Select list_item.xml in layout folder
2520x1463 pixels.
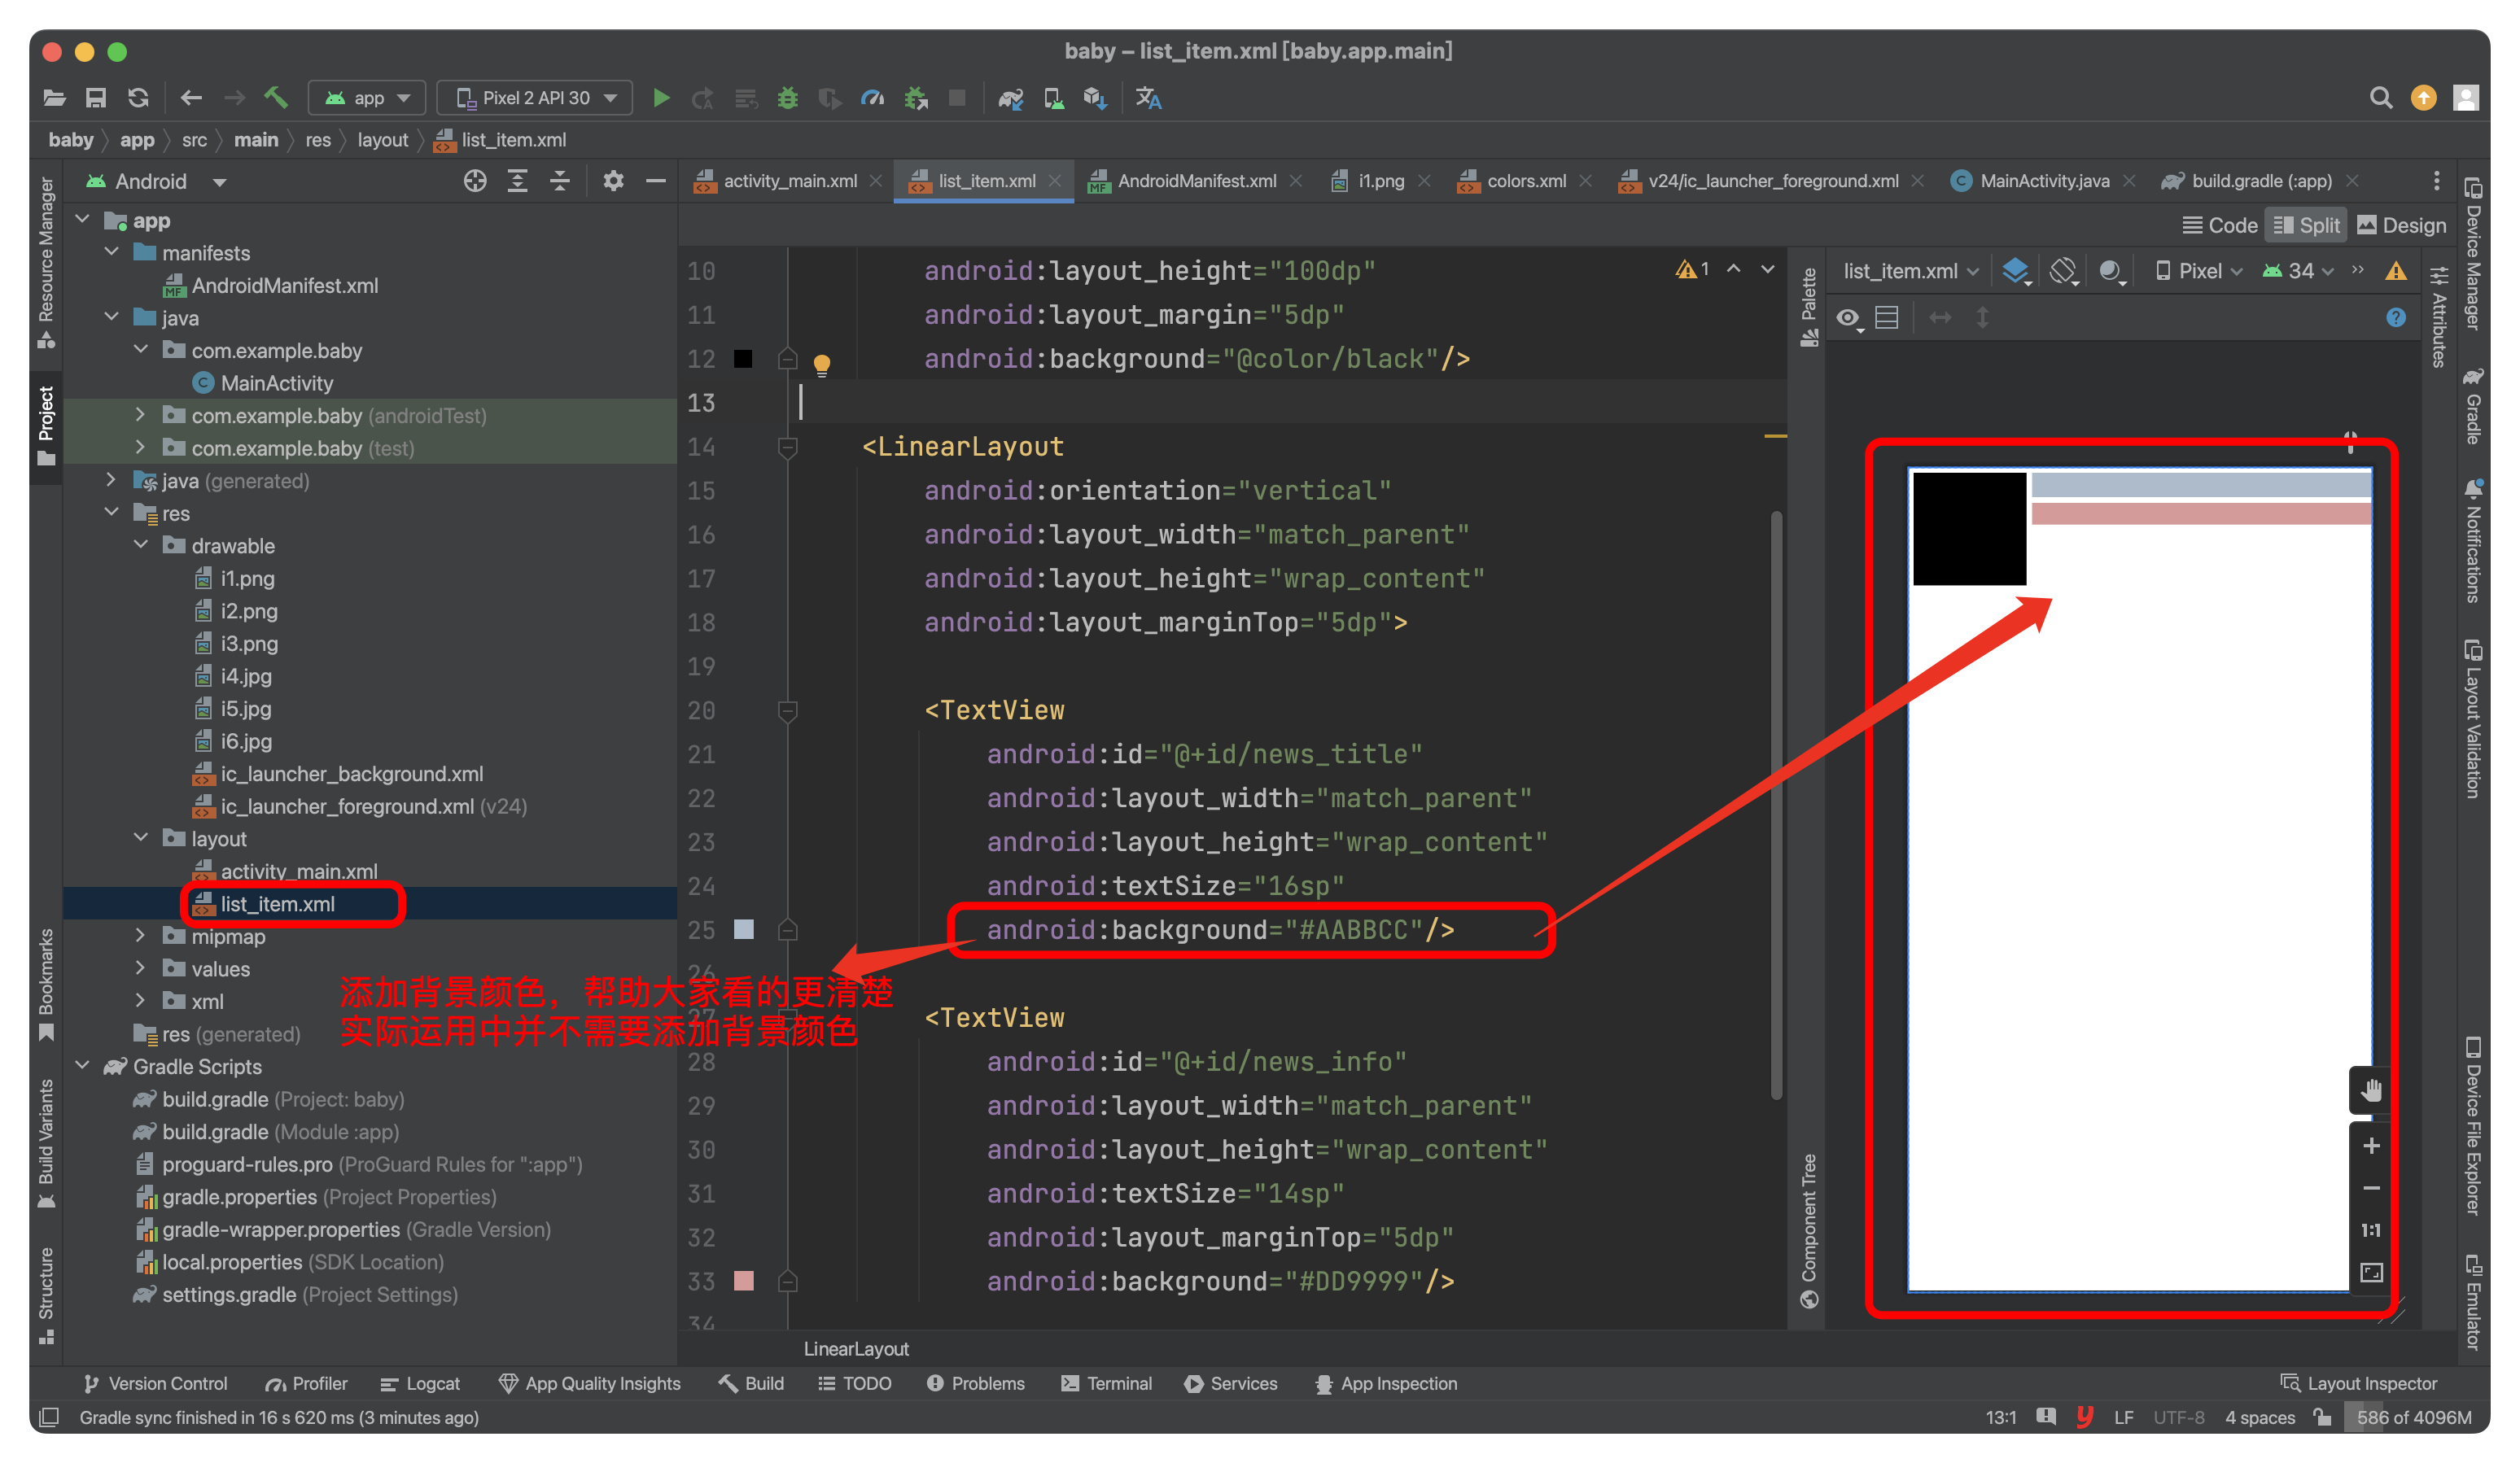point(277,904)
